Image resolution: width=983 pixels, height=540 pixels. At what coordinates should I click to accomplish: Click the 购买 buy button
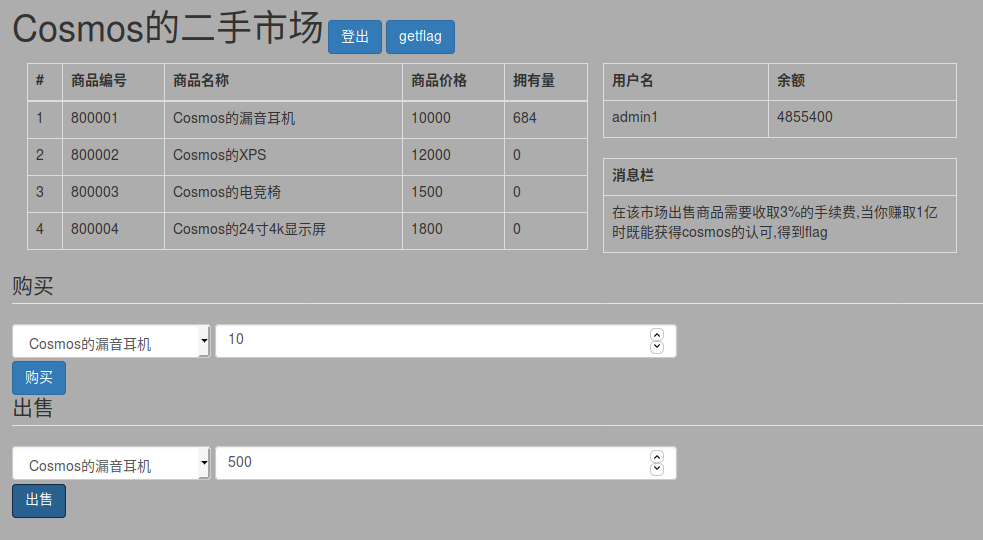tap(39, 378)
